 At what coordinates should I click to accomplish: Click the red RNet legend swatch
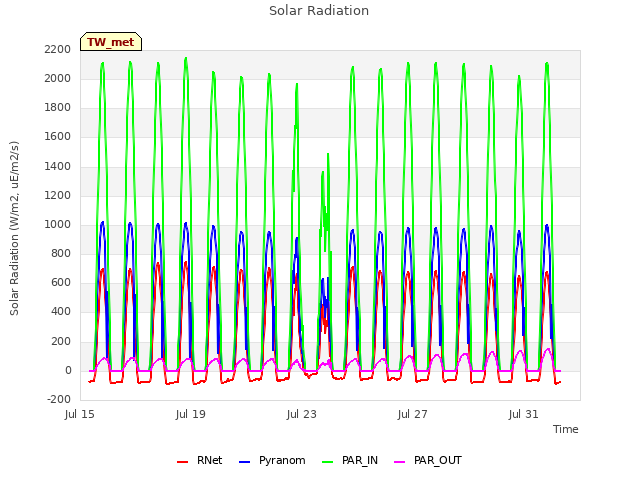point(182,462)
